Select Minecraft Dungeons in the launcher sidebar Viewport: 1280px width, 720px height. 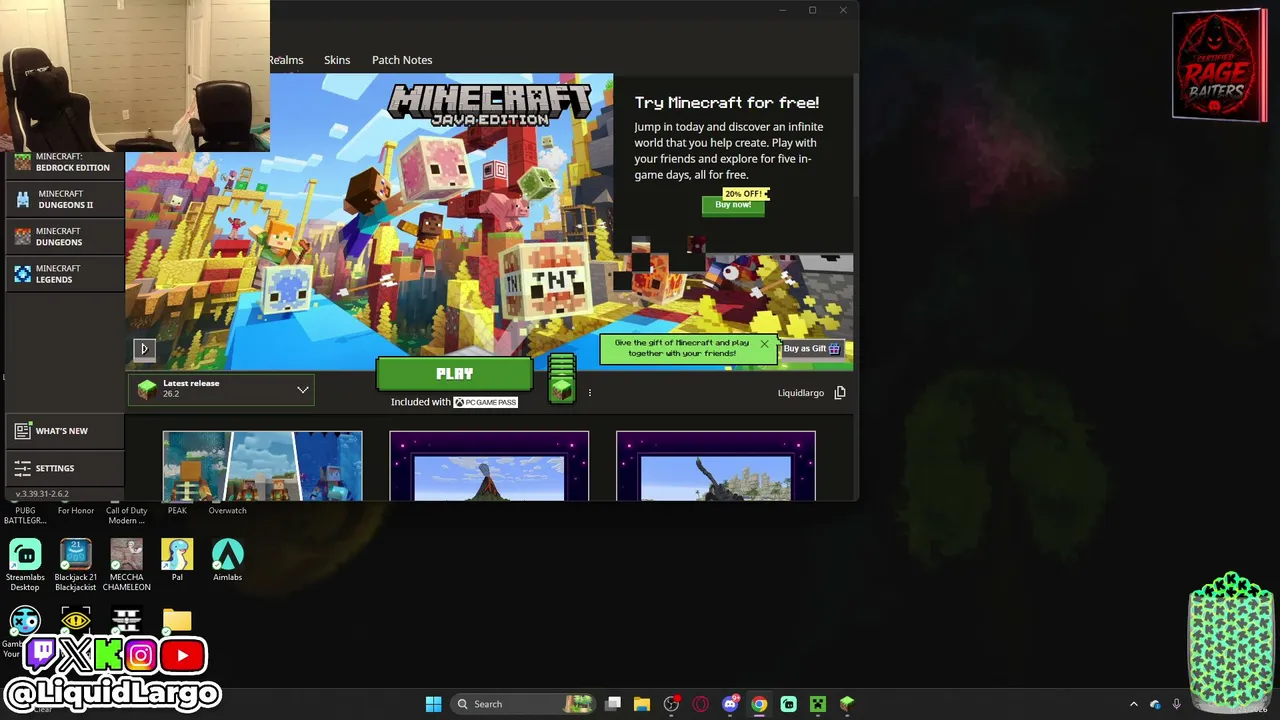point(65,237)
